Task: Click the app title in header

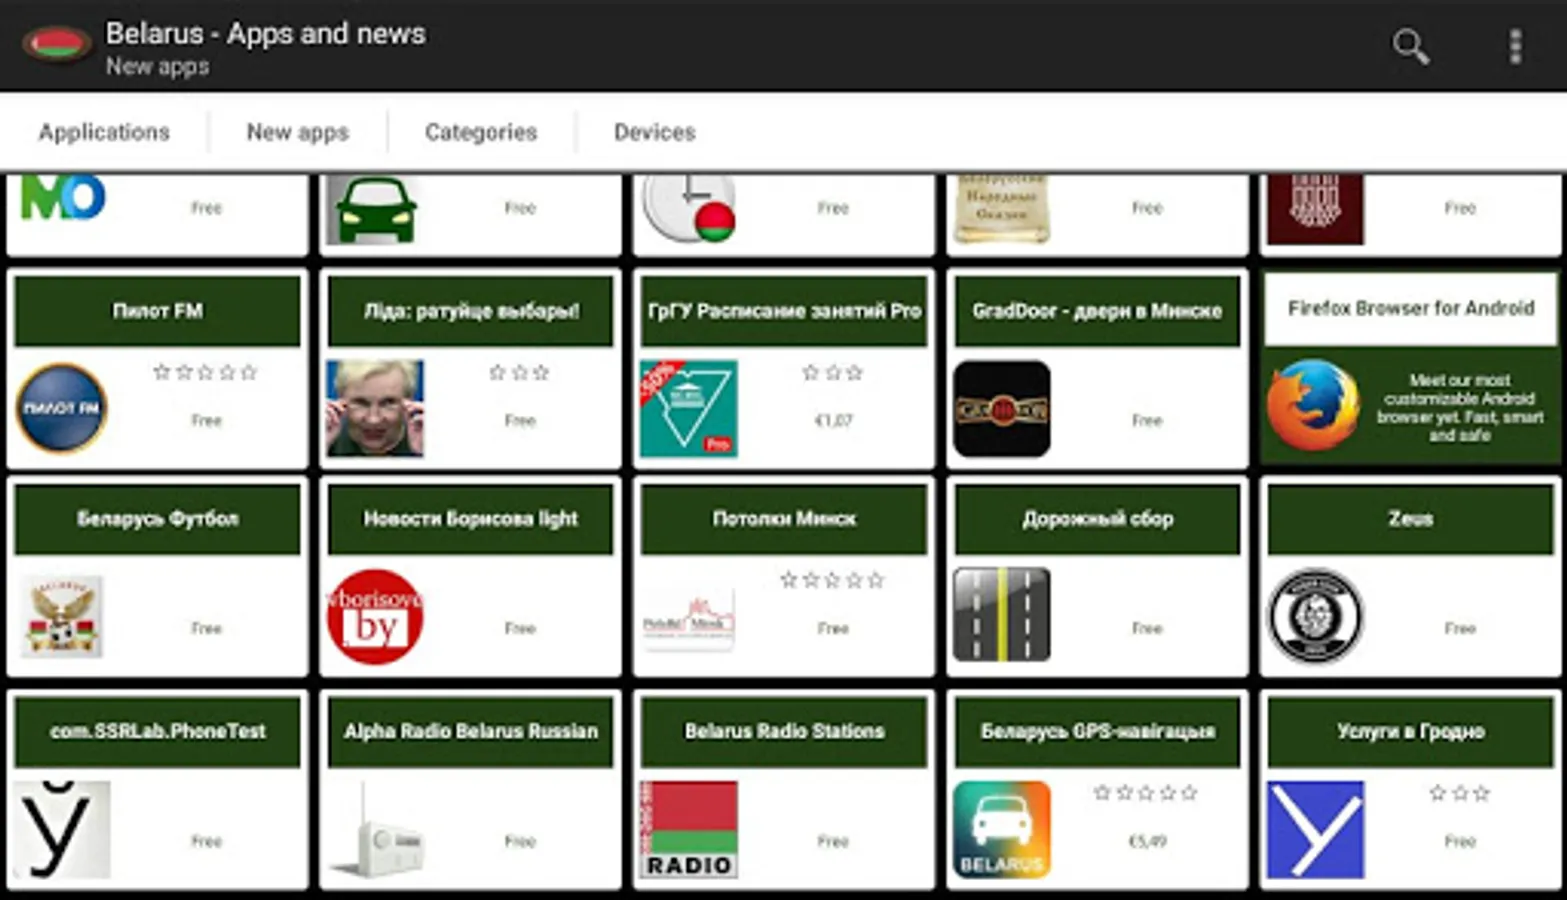Action: point(266,33)
